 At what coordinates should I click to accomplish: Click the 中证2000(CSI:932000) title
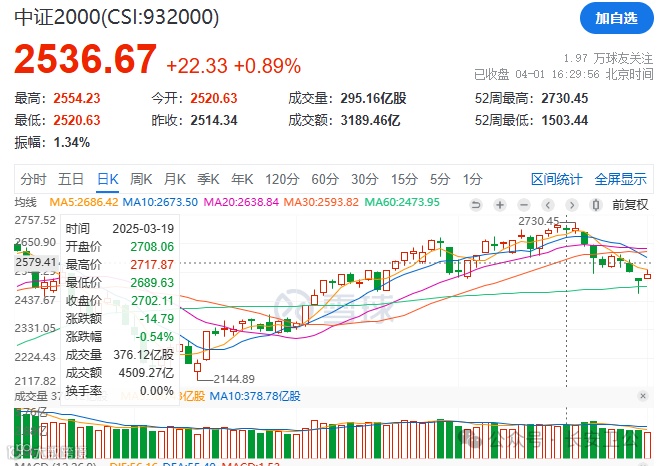point(117,18)
